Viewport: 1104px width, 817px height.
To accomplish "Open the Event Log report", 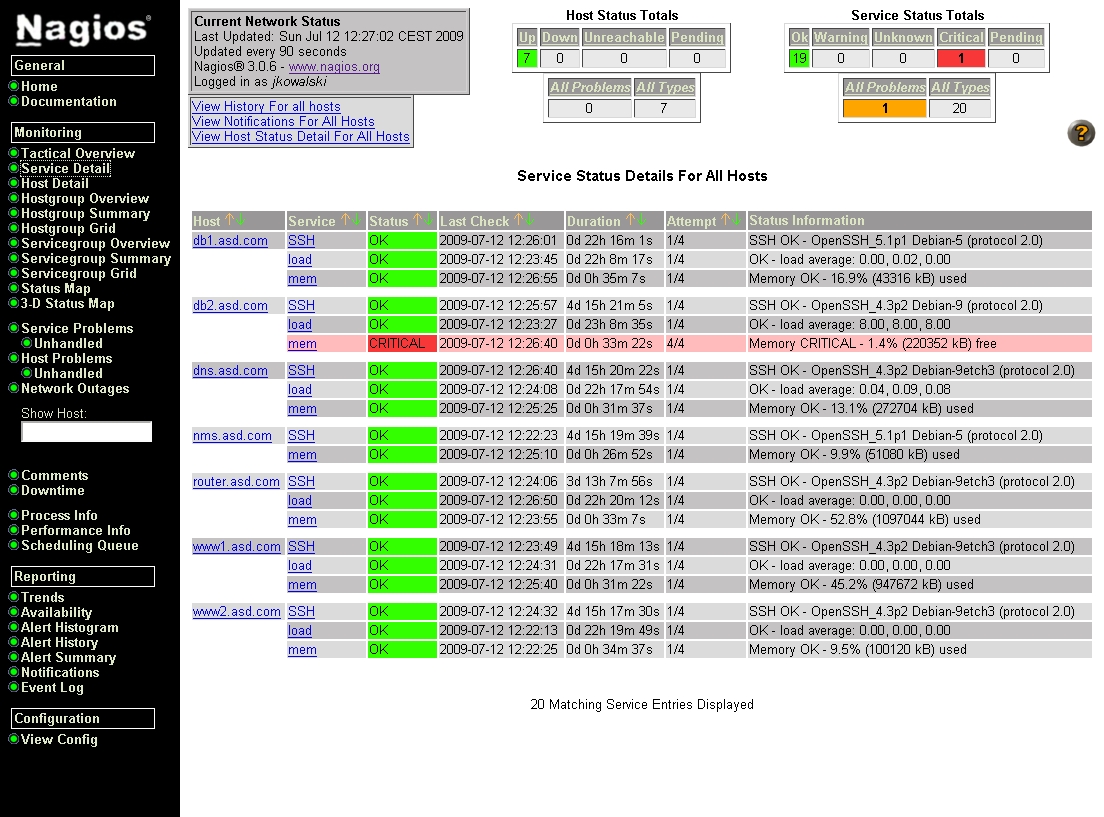I will pyautogui.click(x=52, y=687).
